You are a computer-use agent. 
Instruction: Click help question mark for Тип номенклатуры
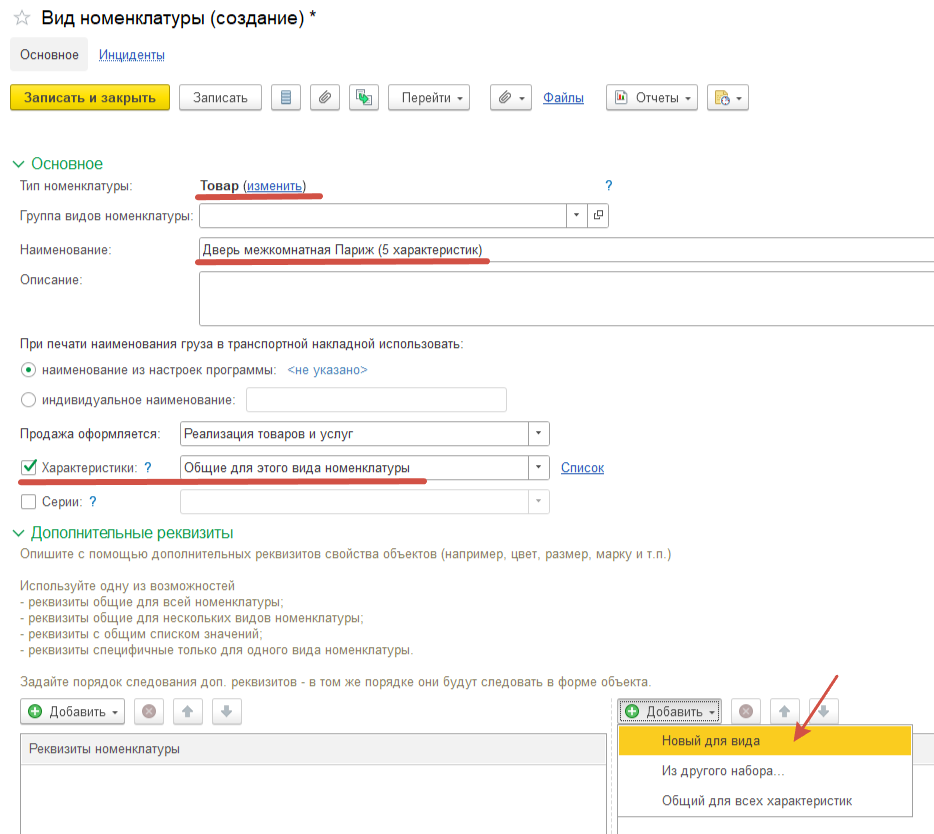coord(608,185)
